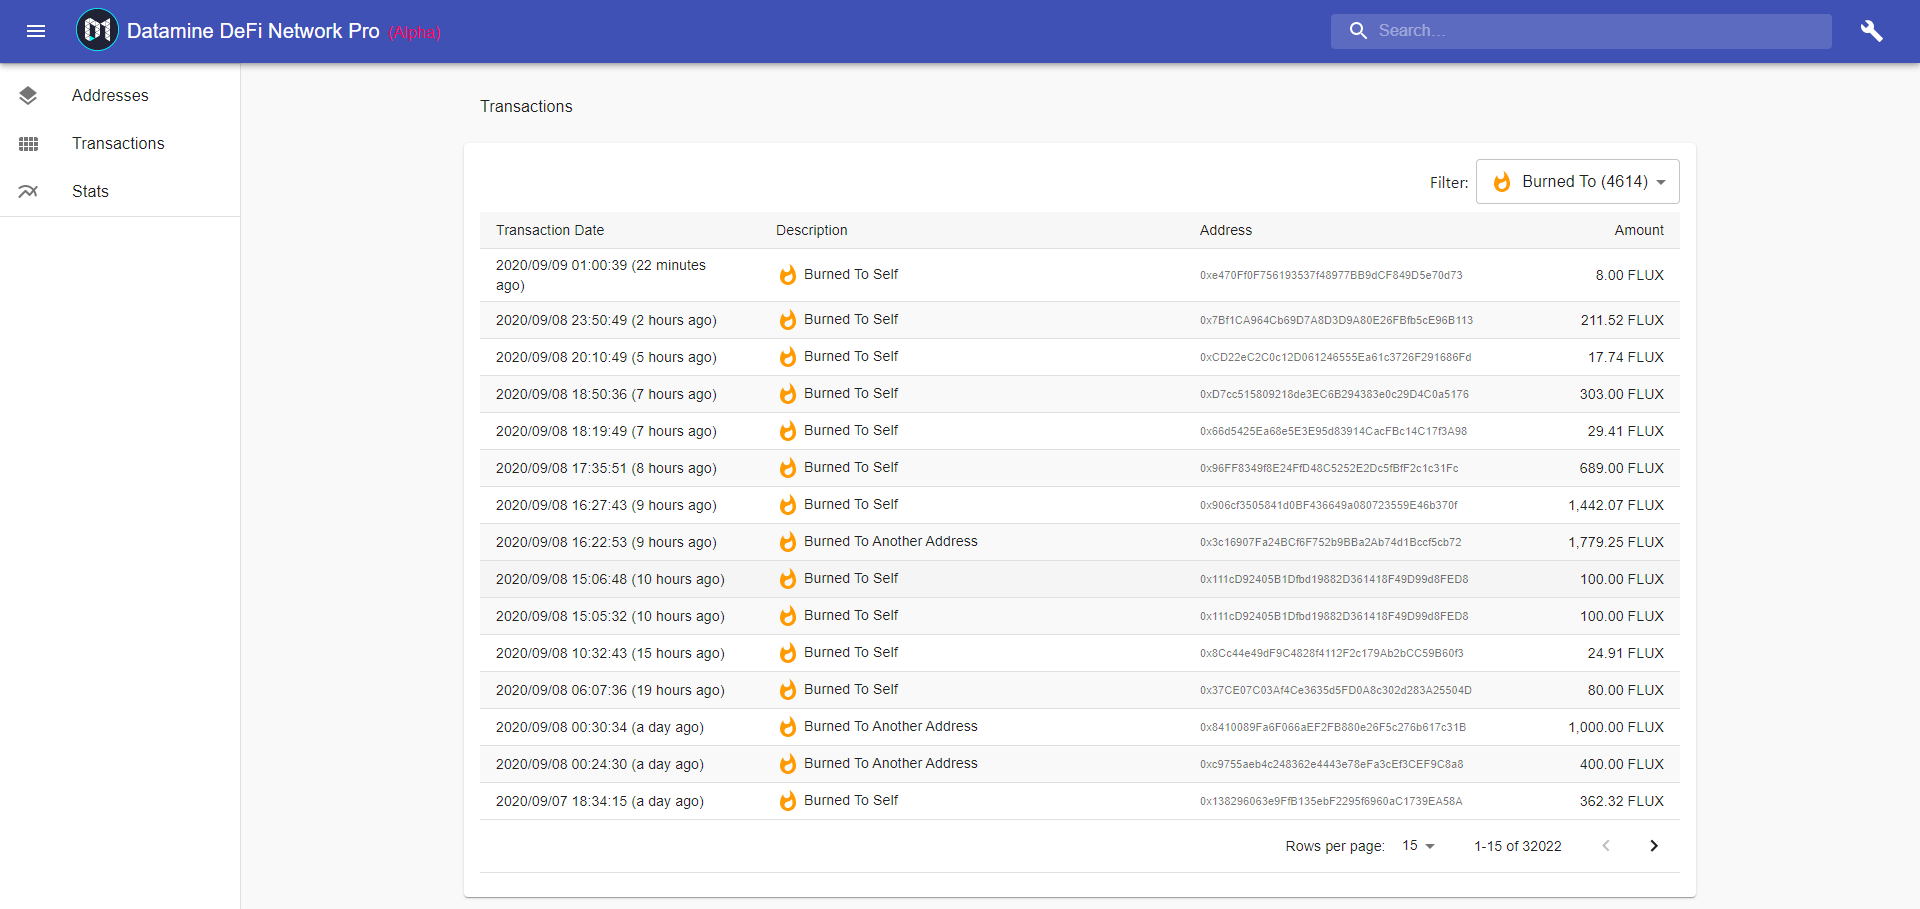Image resolution: width=1920 pixels, height=909 pixels.
Task: Open address starting 0x37CE07C03Af4
Action: coord(1336,690)
